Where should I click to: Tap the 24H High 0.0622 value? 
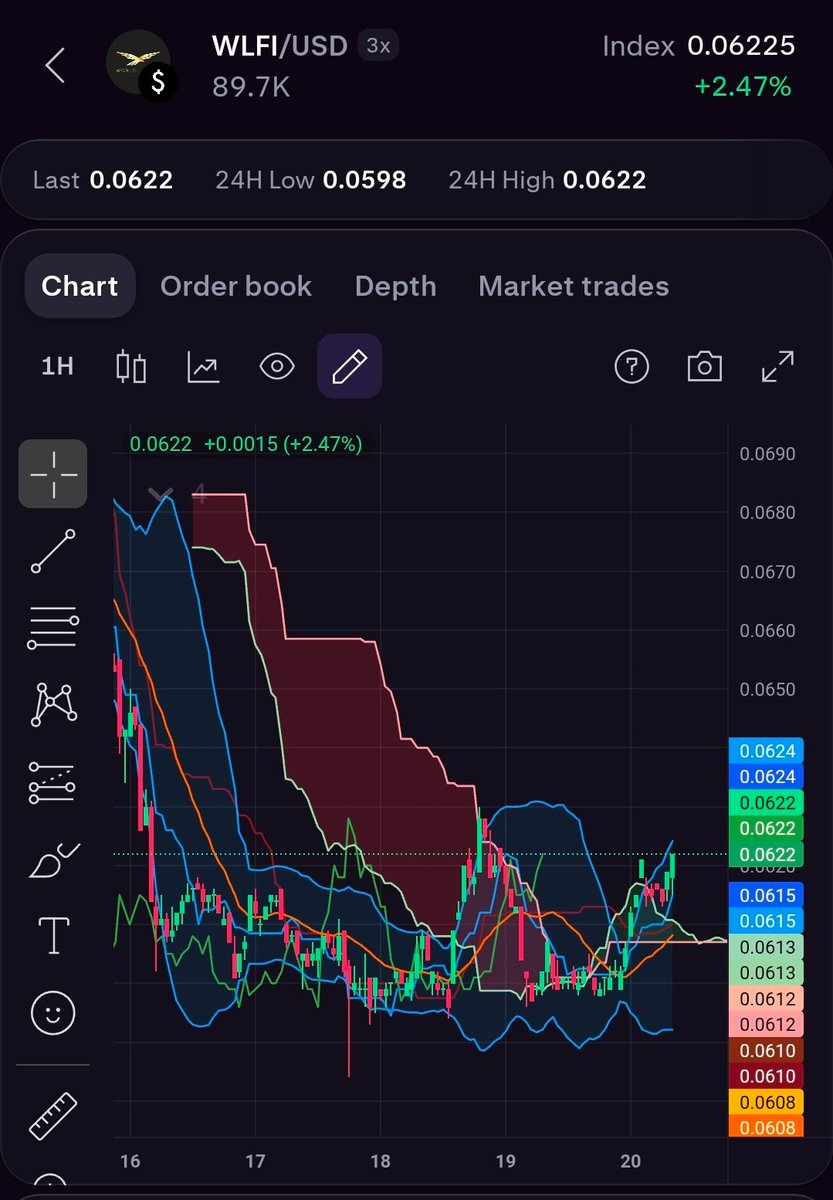(x=547, y=180)
